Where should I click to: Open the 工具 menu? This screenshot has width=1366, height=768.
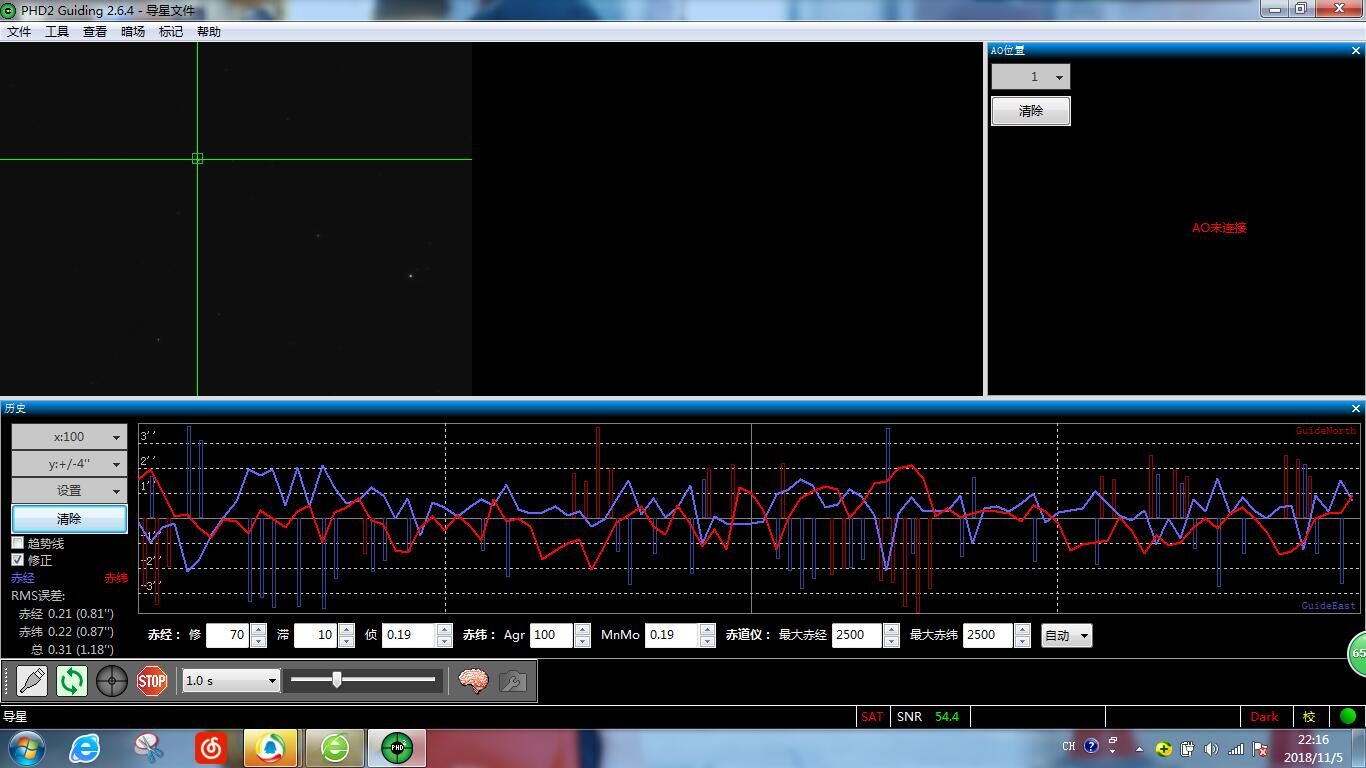(x=57, y=32)
